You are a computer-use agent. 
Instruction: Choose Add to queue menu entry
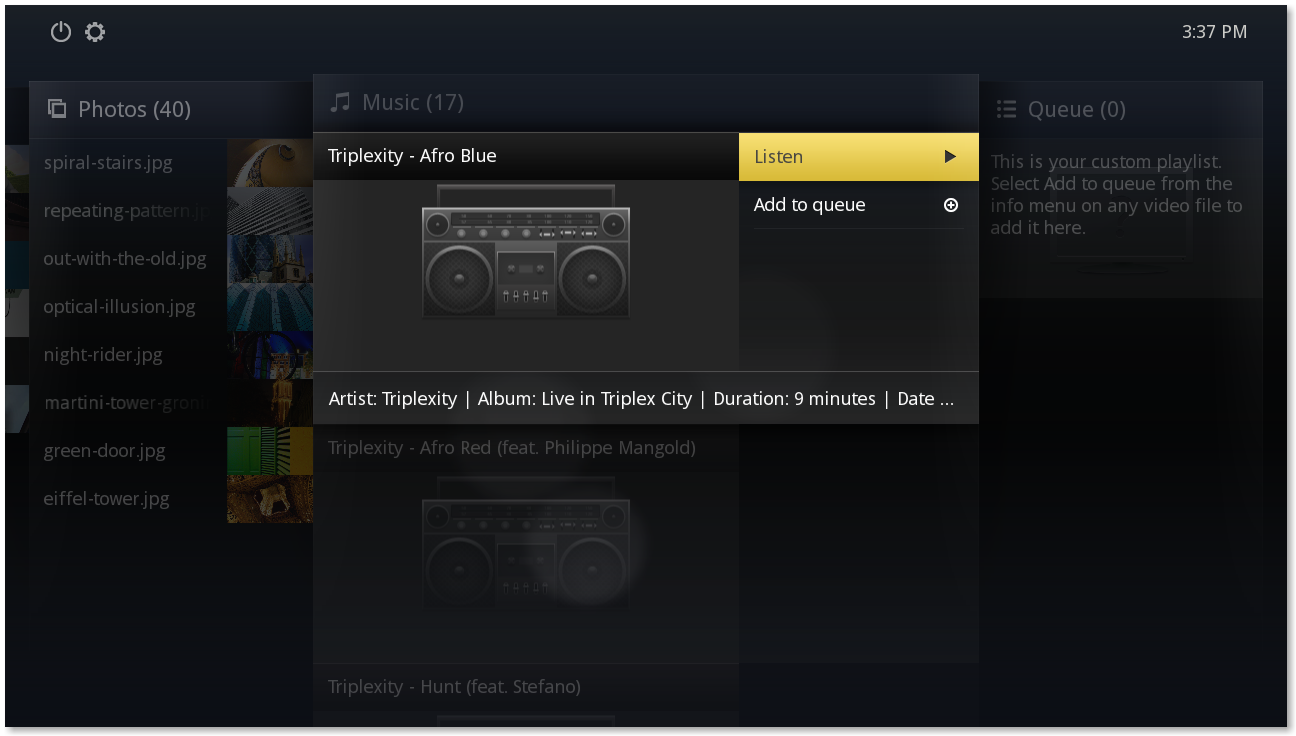pos(858,205)
